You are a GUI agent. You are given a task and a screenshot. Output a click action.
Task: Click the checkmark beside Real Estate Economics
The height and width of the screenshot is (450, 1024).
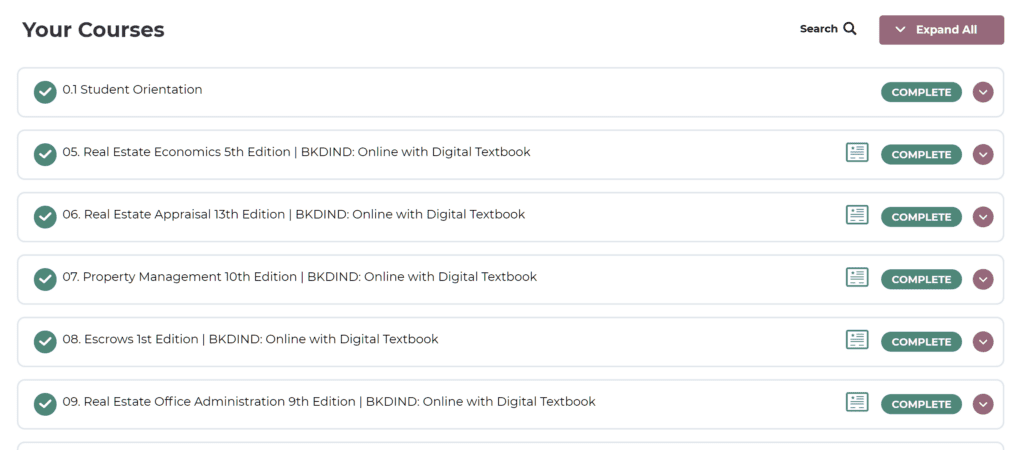pyautogui.click(x=45, y=154)
